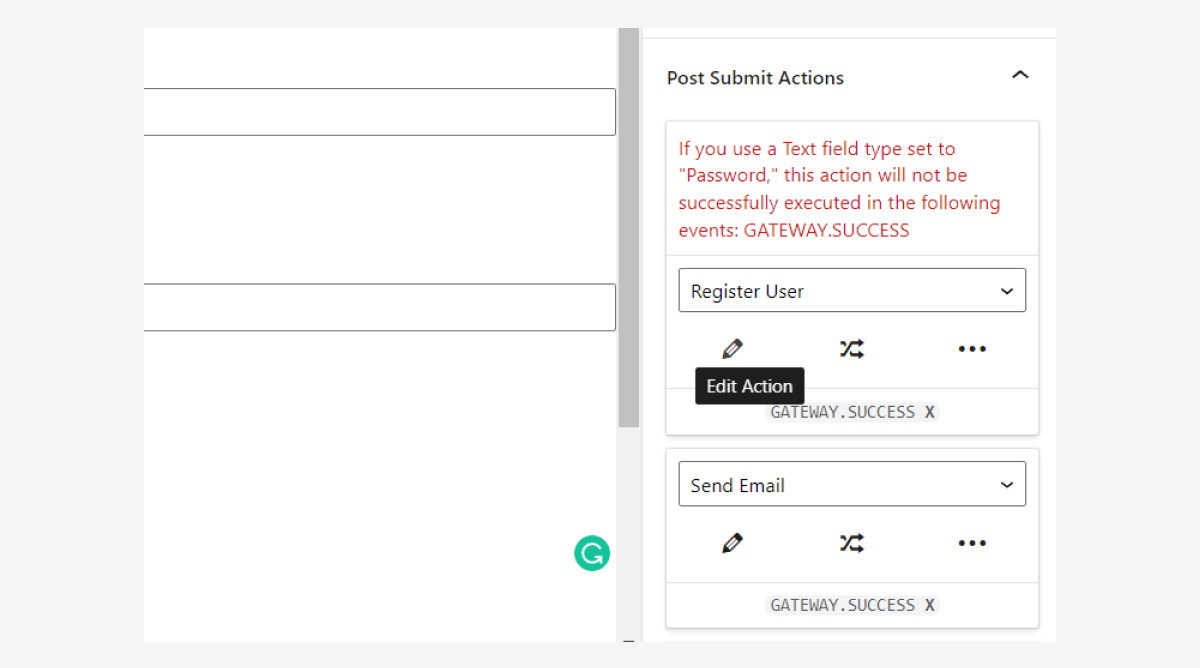Click the gray vertical scrollbar thumb

coord(628,230)
